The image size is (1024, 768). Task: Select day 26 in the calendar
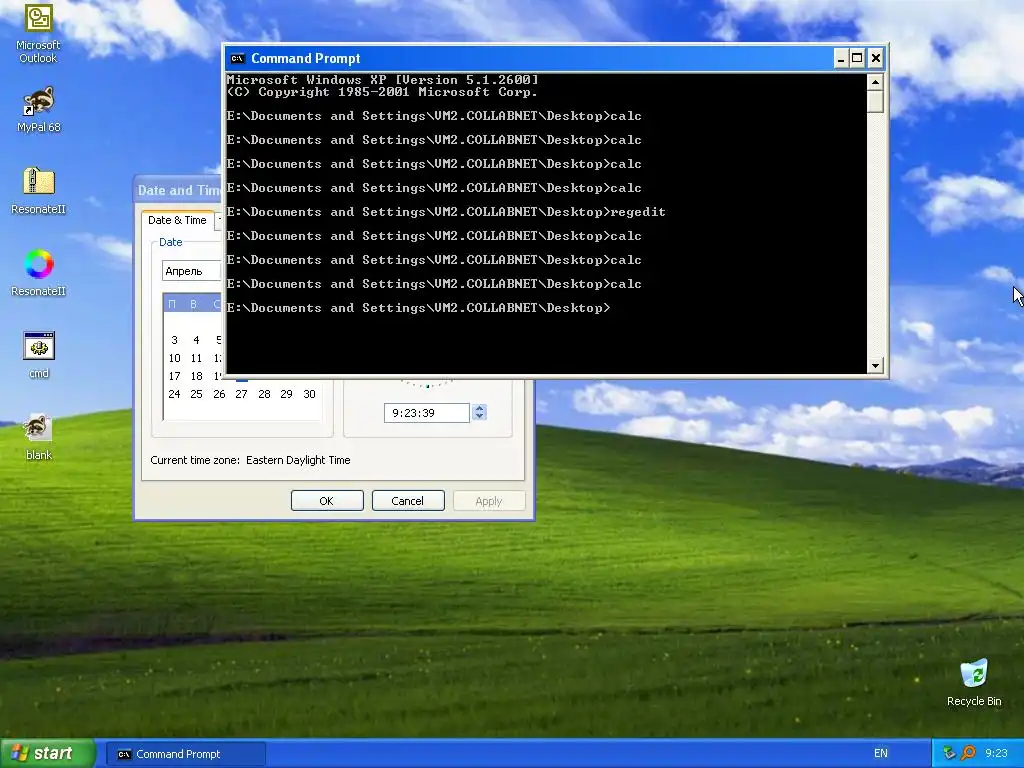219,394
